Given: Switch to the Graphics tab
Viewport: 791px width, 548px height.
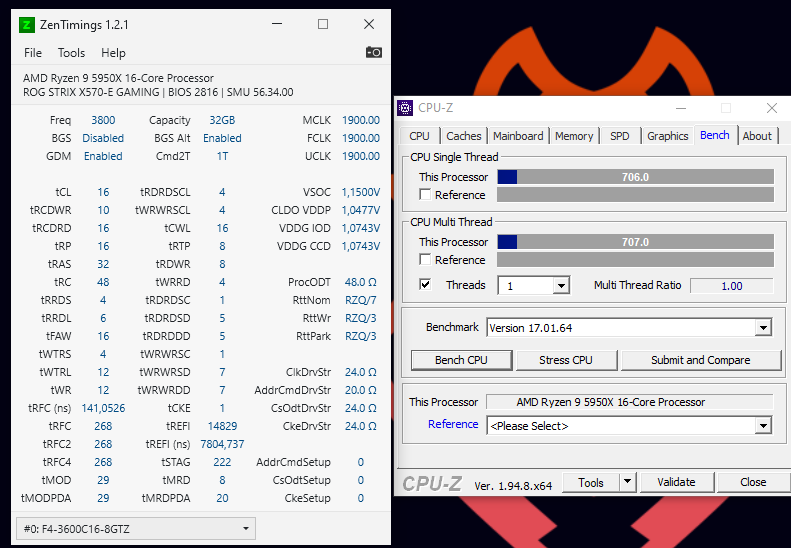Looking at the screenshot, I should (x=667, y=136).
